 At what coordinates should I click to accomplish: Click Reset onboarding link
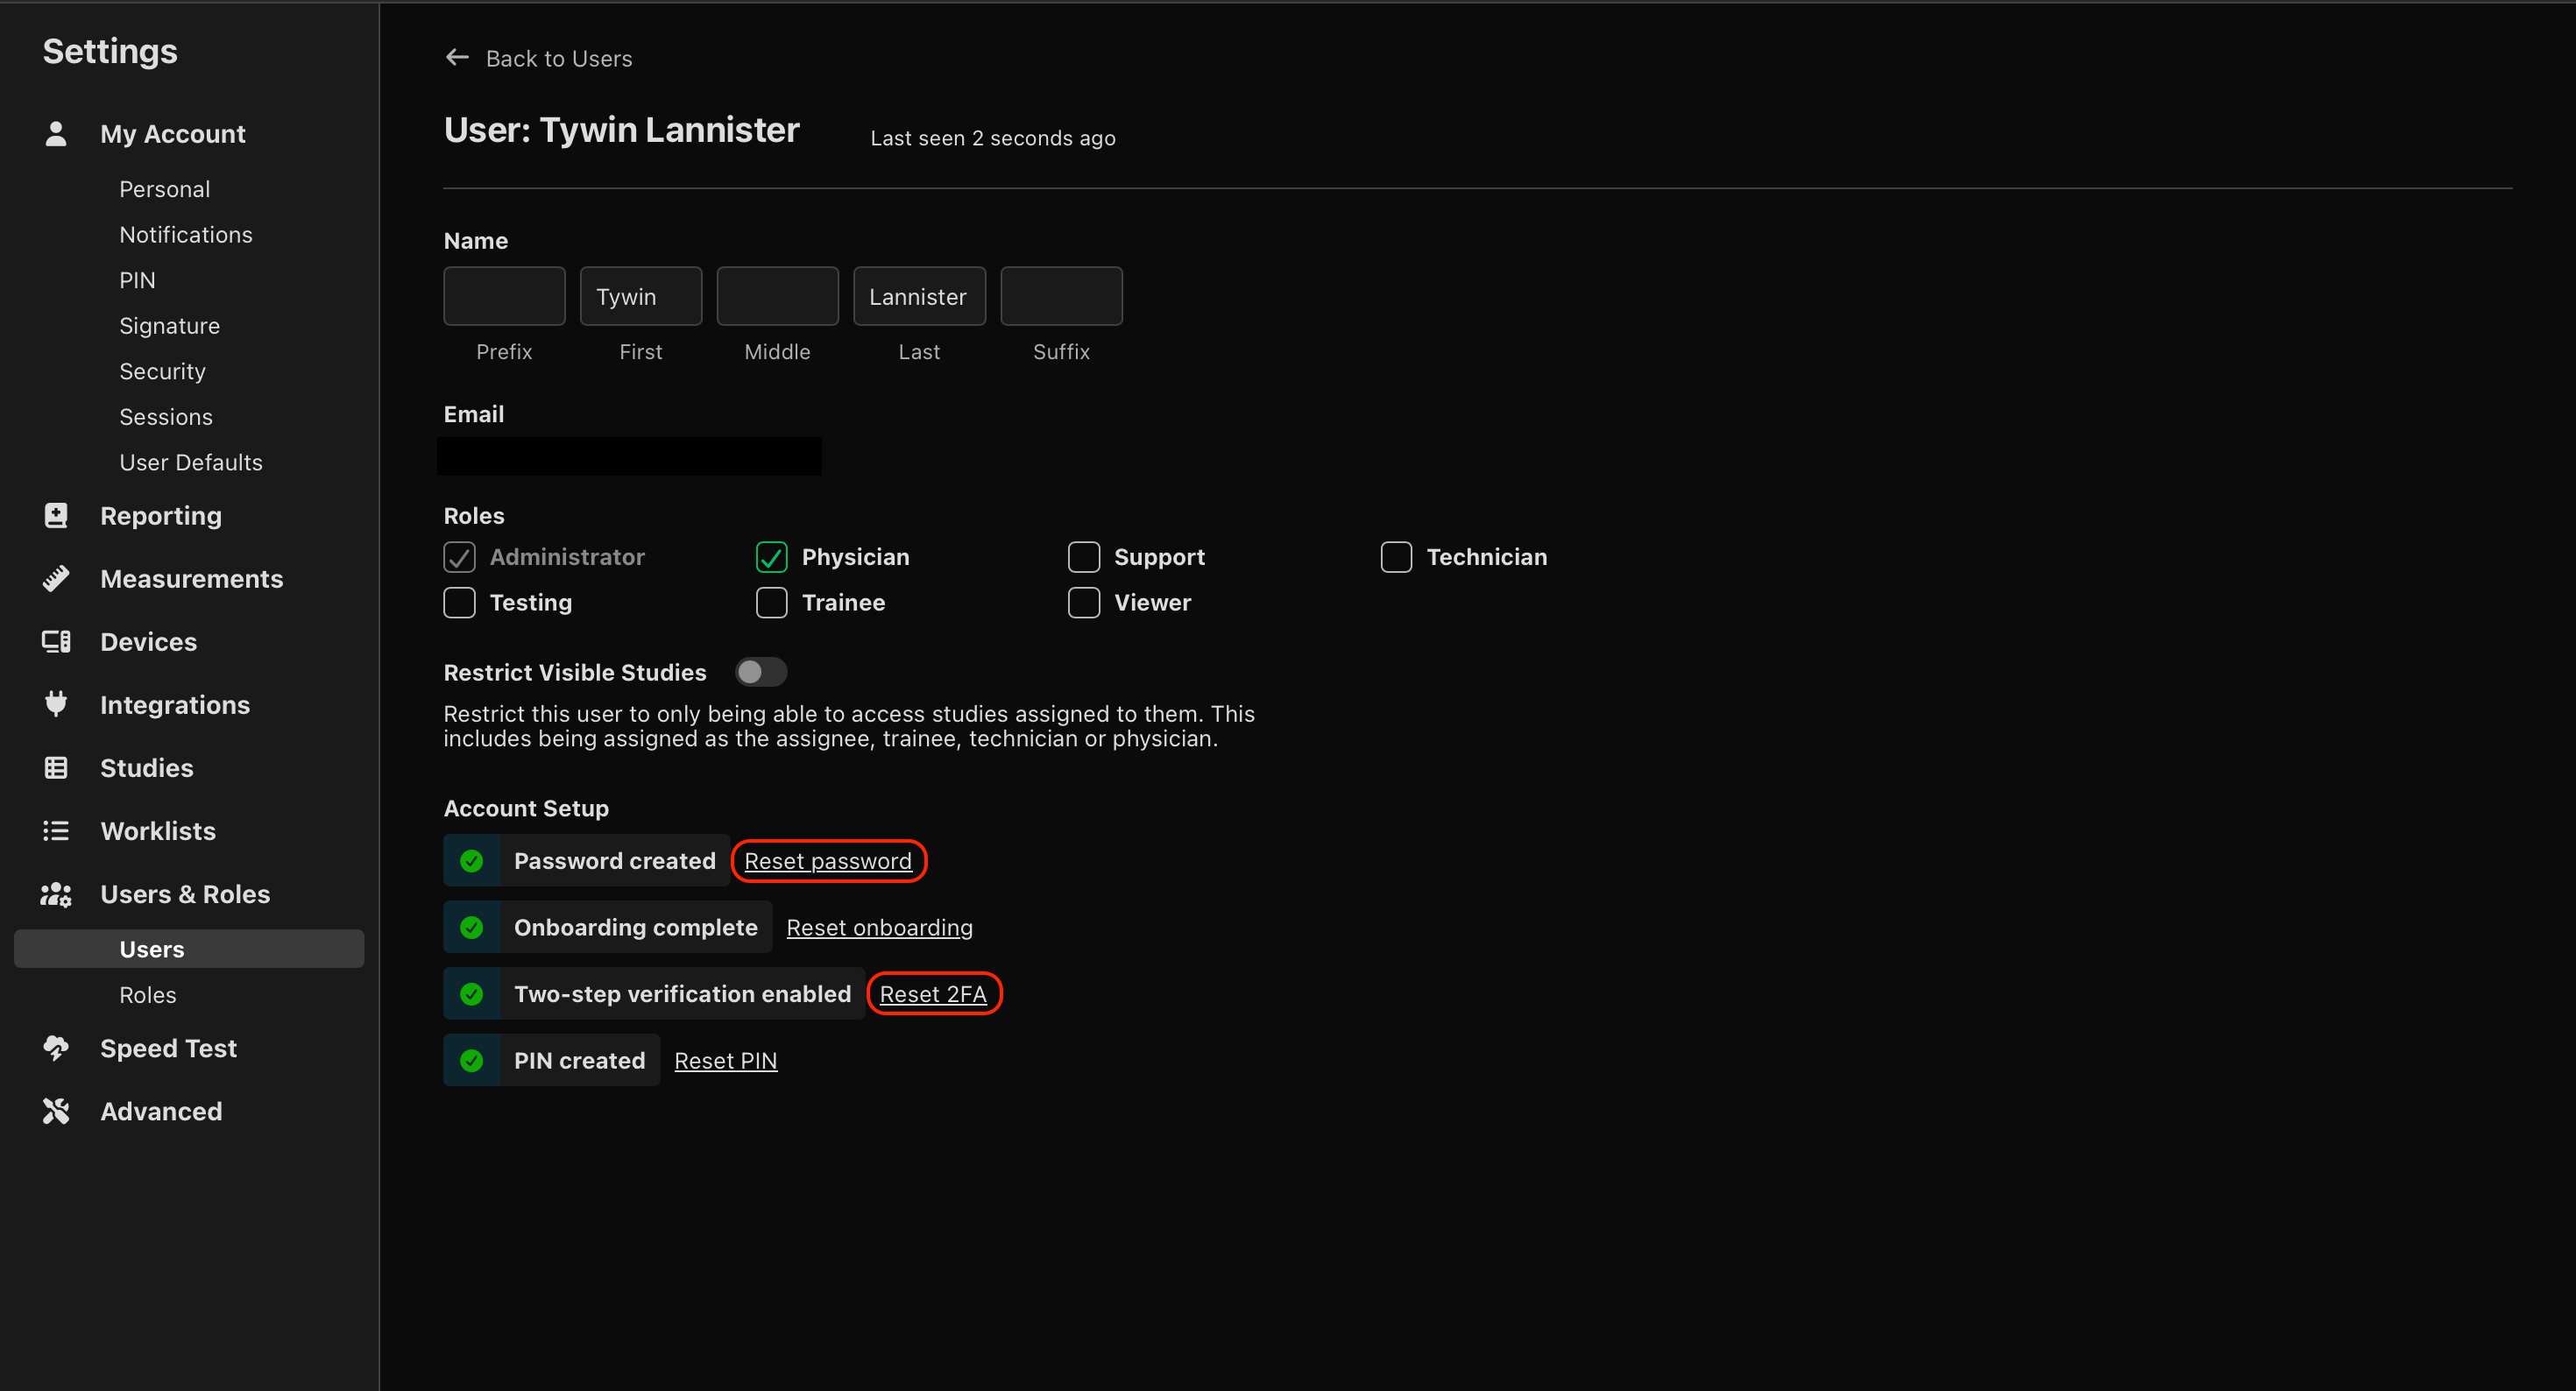[879, 928]
